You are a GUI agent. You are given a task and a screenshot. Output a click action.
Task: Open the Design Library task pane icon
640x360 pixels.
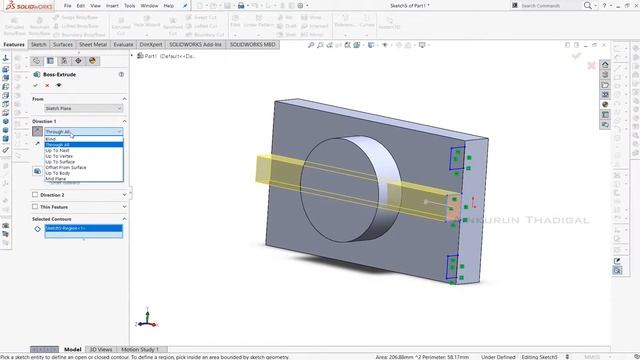tap(605, 74)
